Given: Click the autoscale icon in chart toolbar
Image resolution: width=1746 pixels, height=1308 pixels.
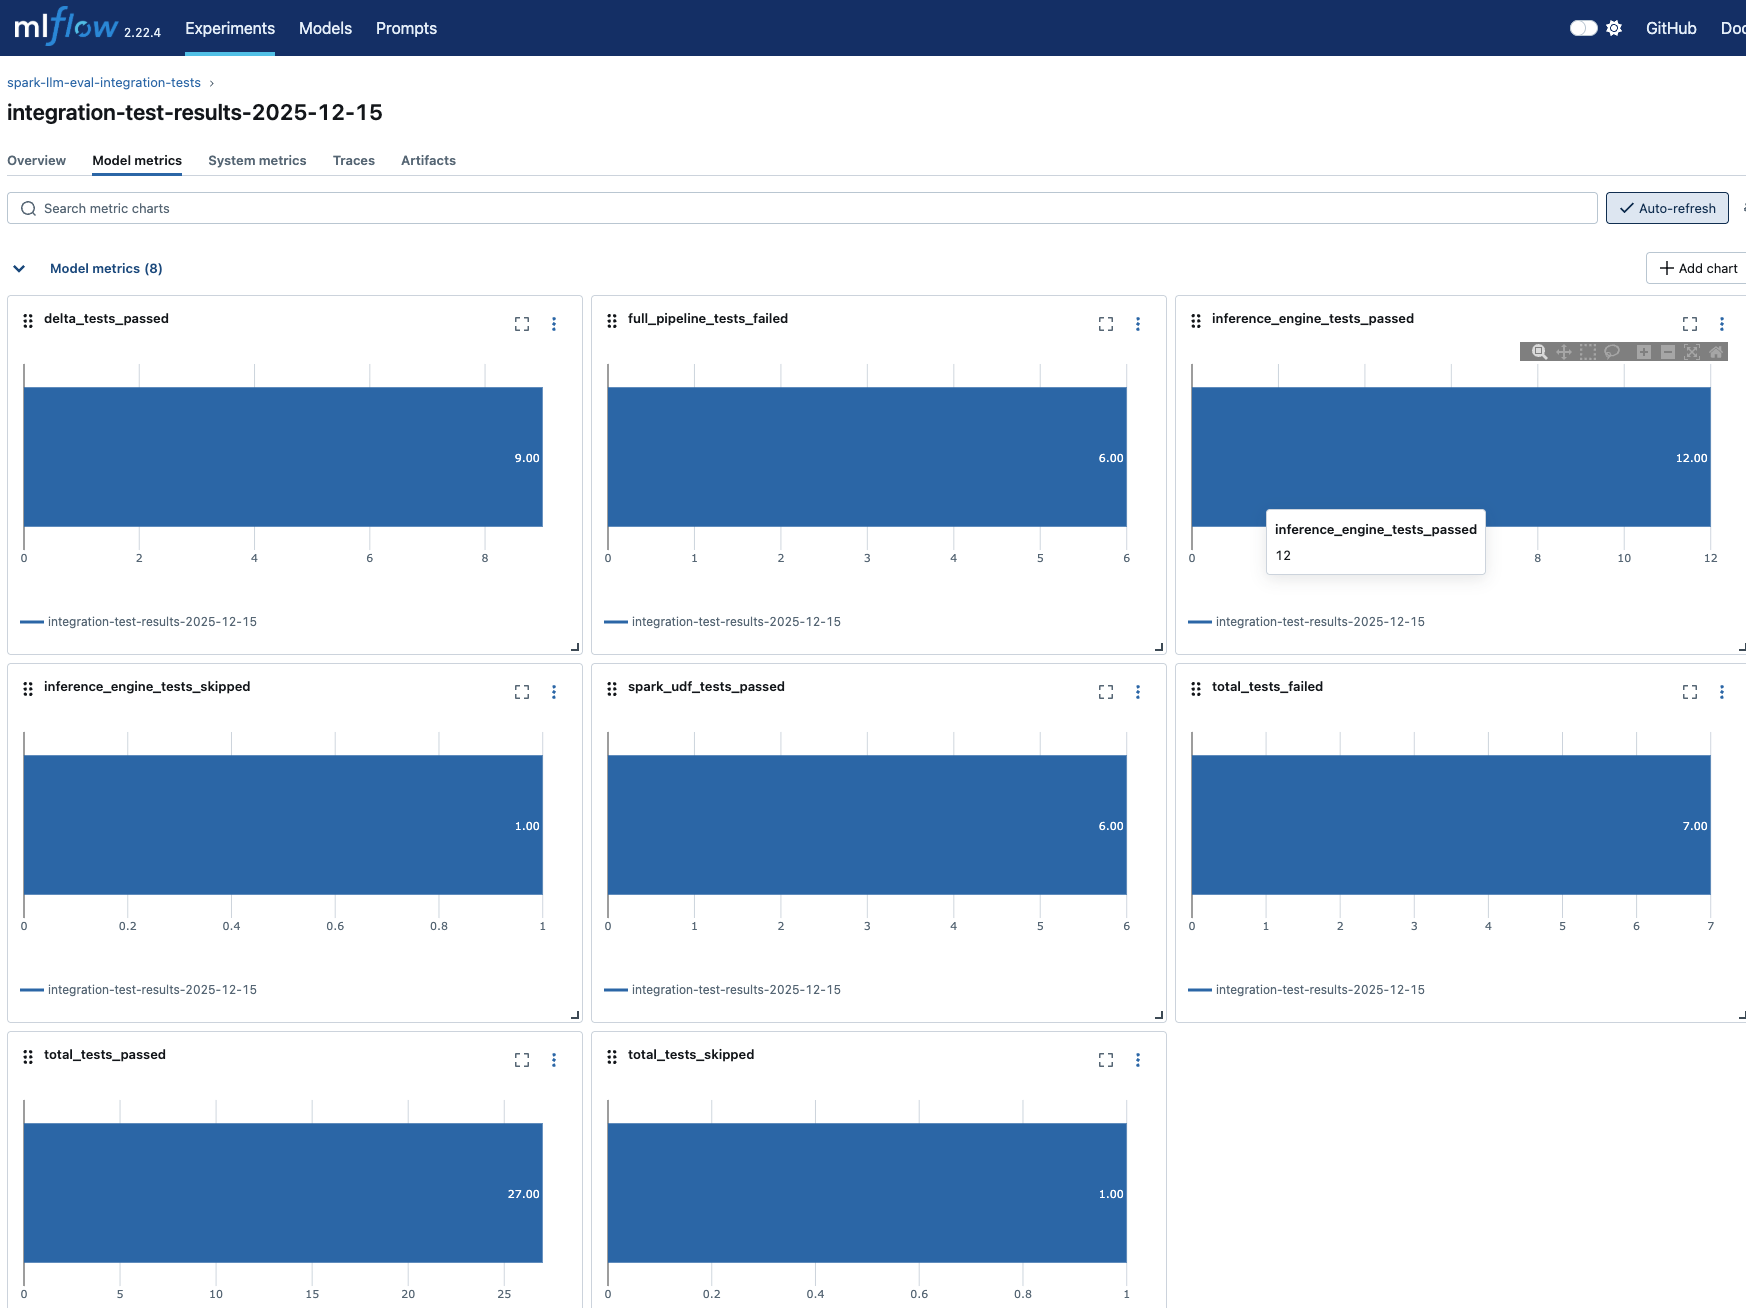Looking at the screenshot, I should (x=1692, y=352).
